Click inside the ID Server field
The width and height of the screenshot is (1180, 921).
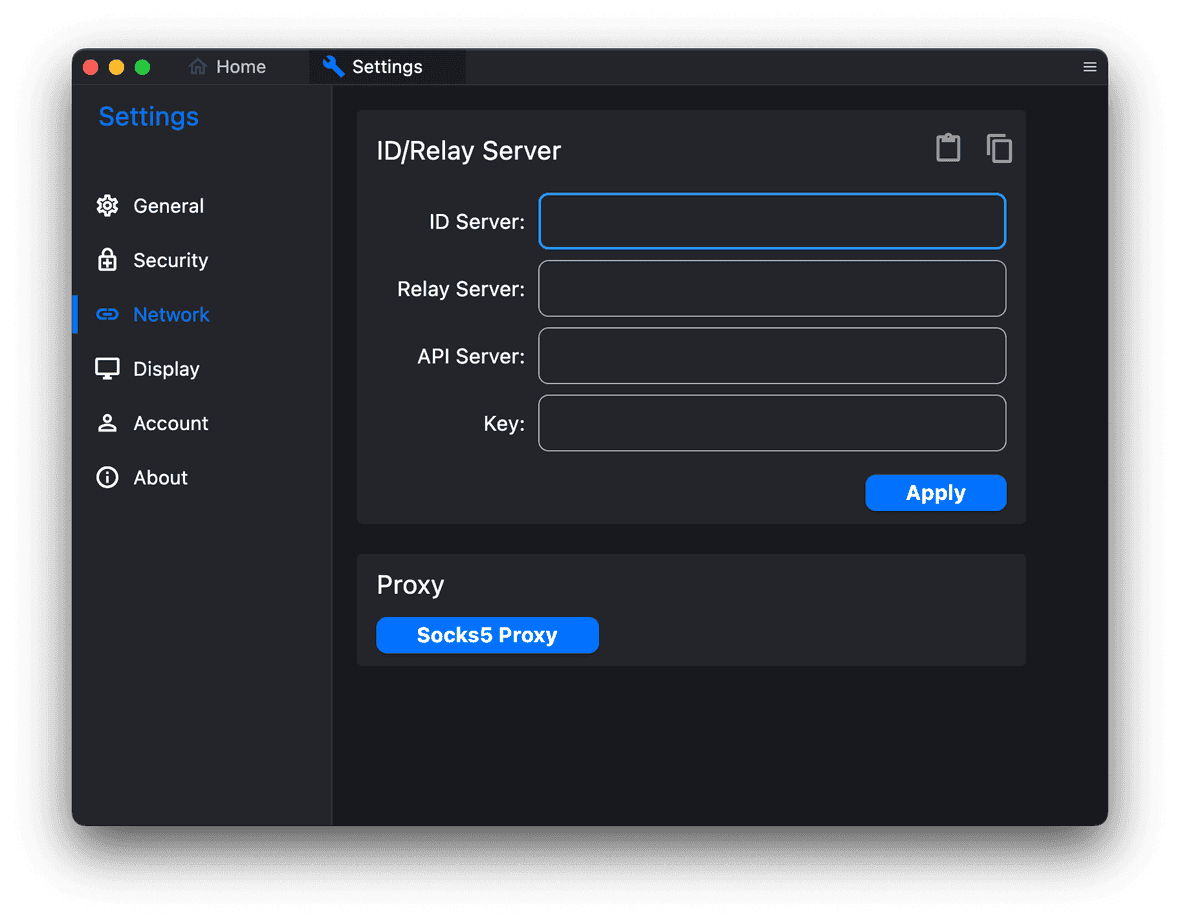[772, 221]
